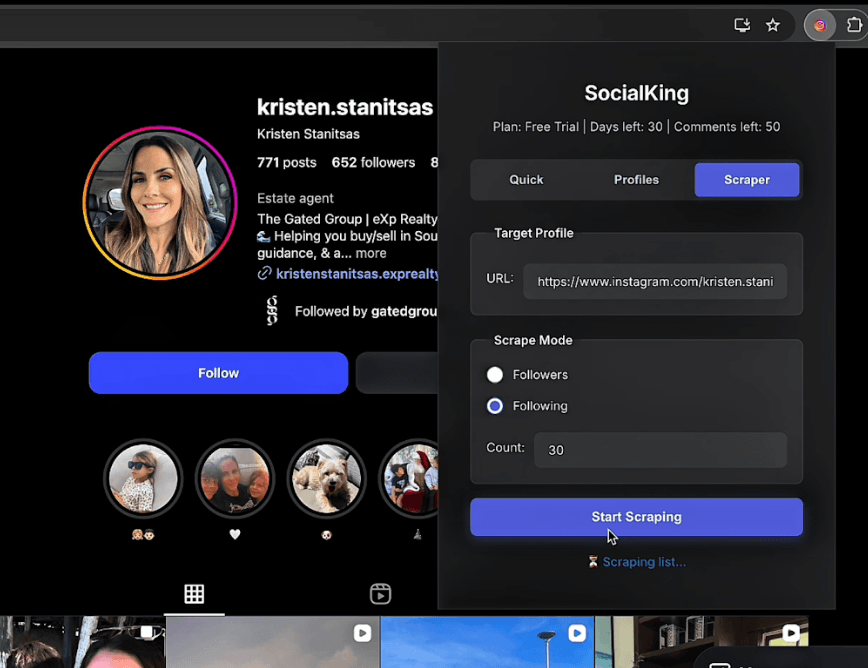Click the target profile URL field
This screenshot has height=668, width=868.
655,282
